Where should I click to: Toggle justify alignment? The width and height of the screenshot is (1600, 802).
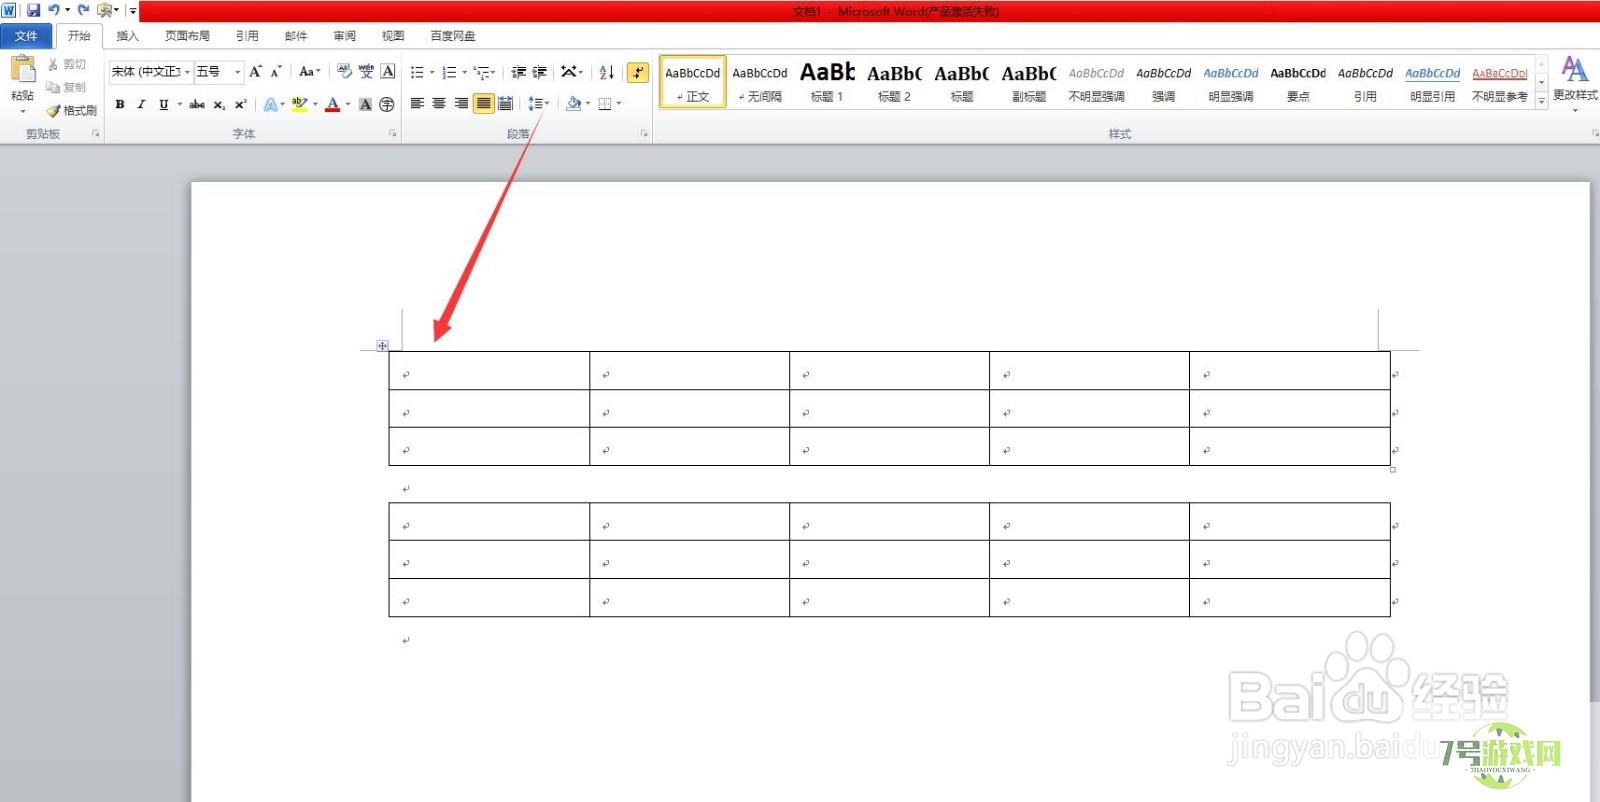484,104
